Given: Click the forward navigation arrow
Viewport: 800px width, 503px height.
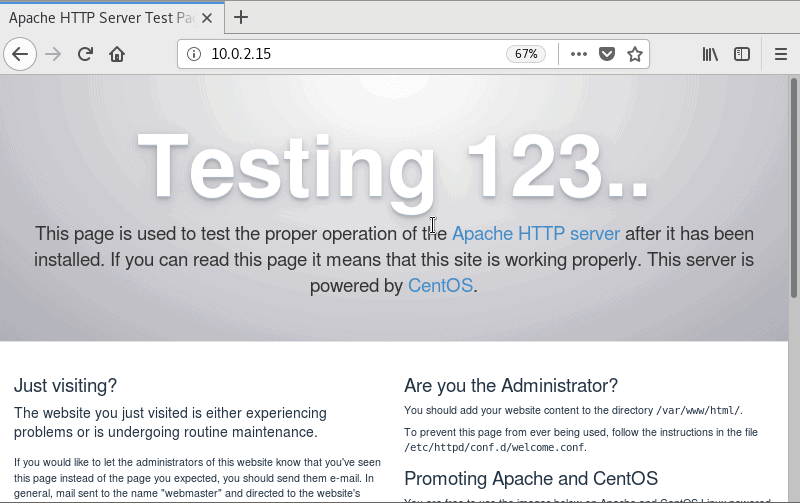Looking at the screenshot, I should coord(53,54).
